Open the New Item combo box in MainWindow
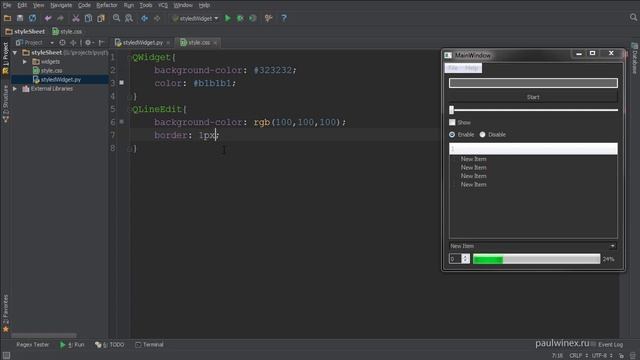This screenshot has height=360, width=640. coord(533,246)
